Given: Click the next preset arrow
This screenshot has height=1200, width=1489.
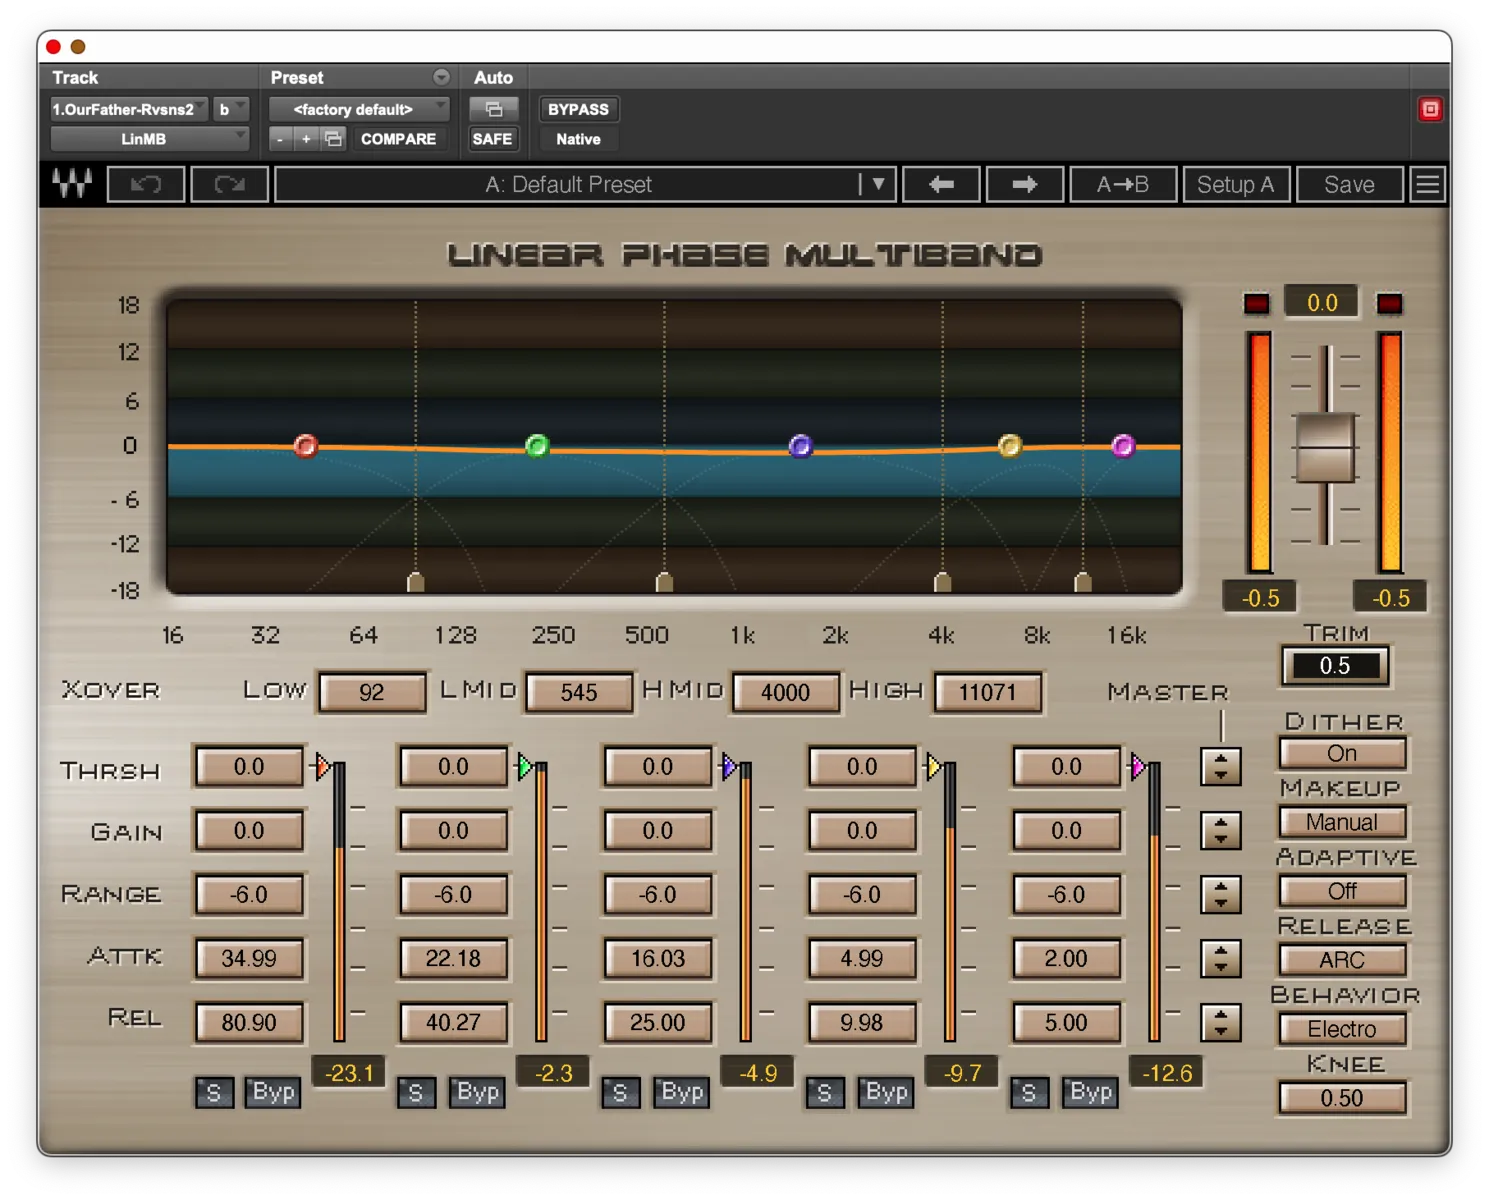Looking at the screenshot, I should (1024, 184).
